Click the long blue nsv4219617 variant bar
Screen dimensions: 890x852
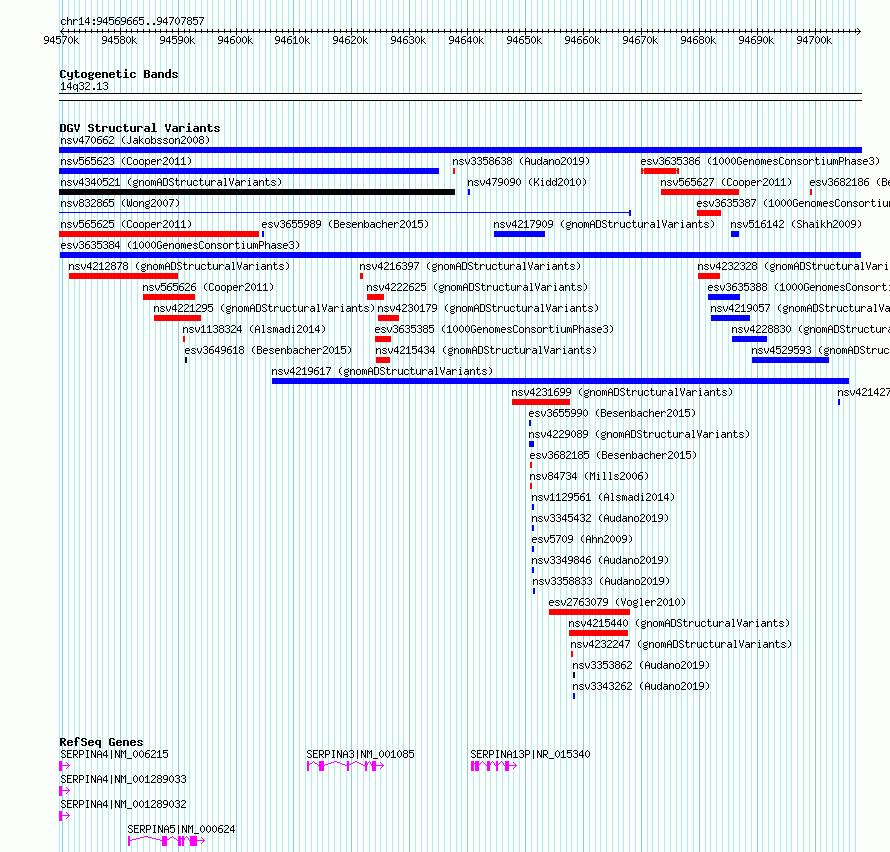click(x=561, y=381)
